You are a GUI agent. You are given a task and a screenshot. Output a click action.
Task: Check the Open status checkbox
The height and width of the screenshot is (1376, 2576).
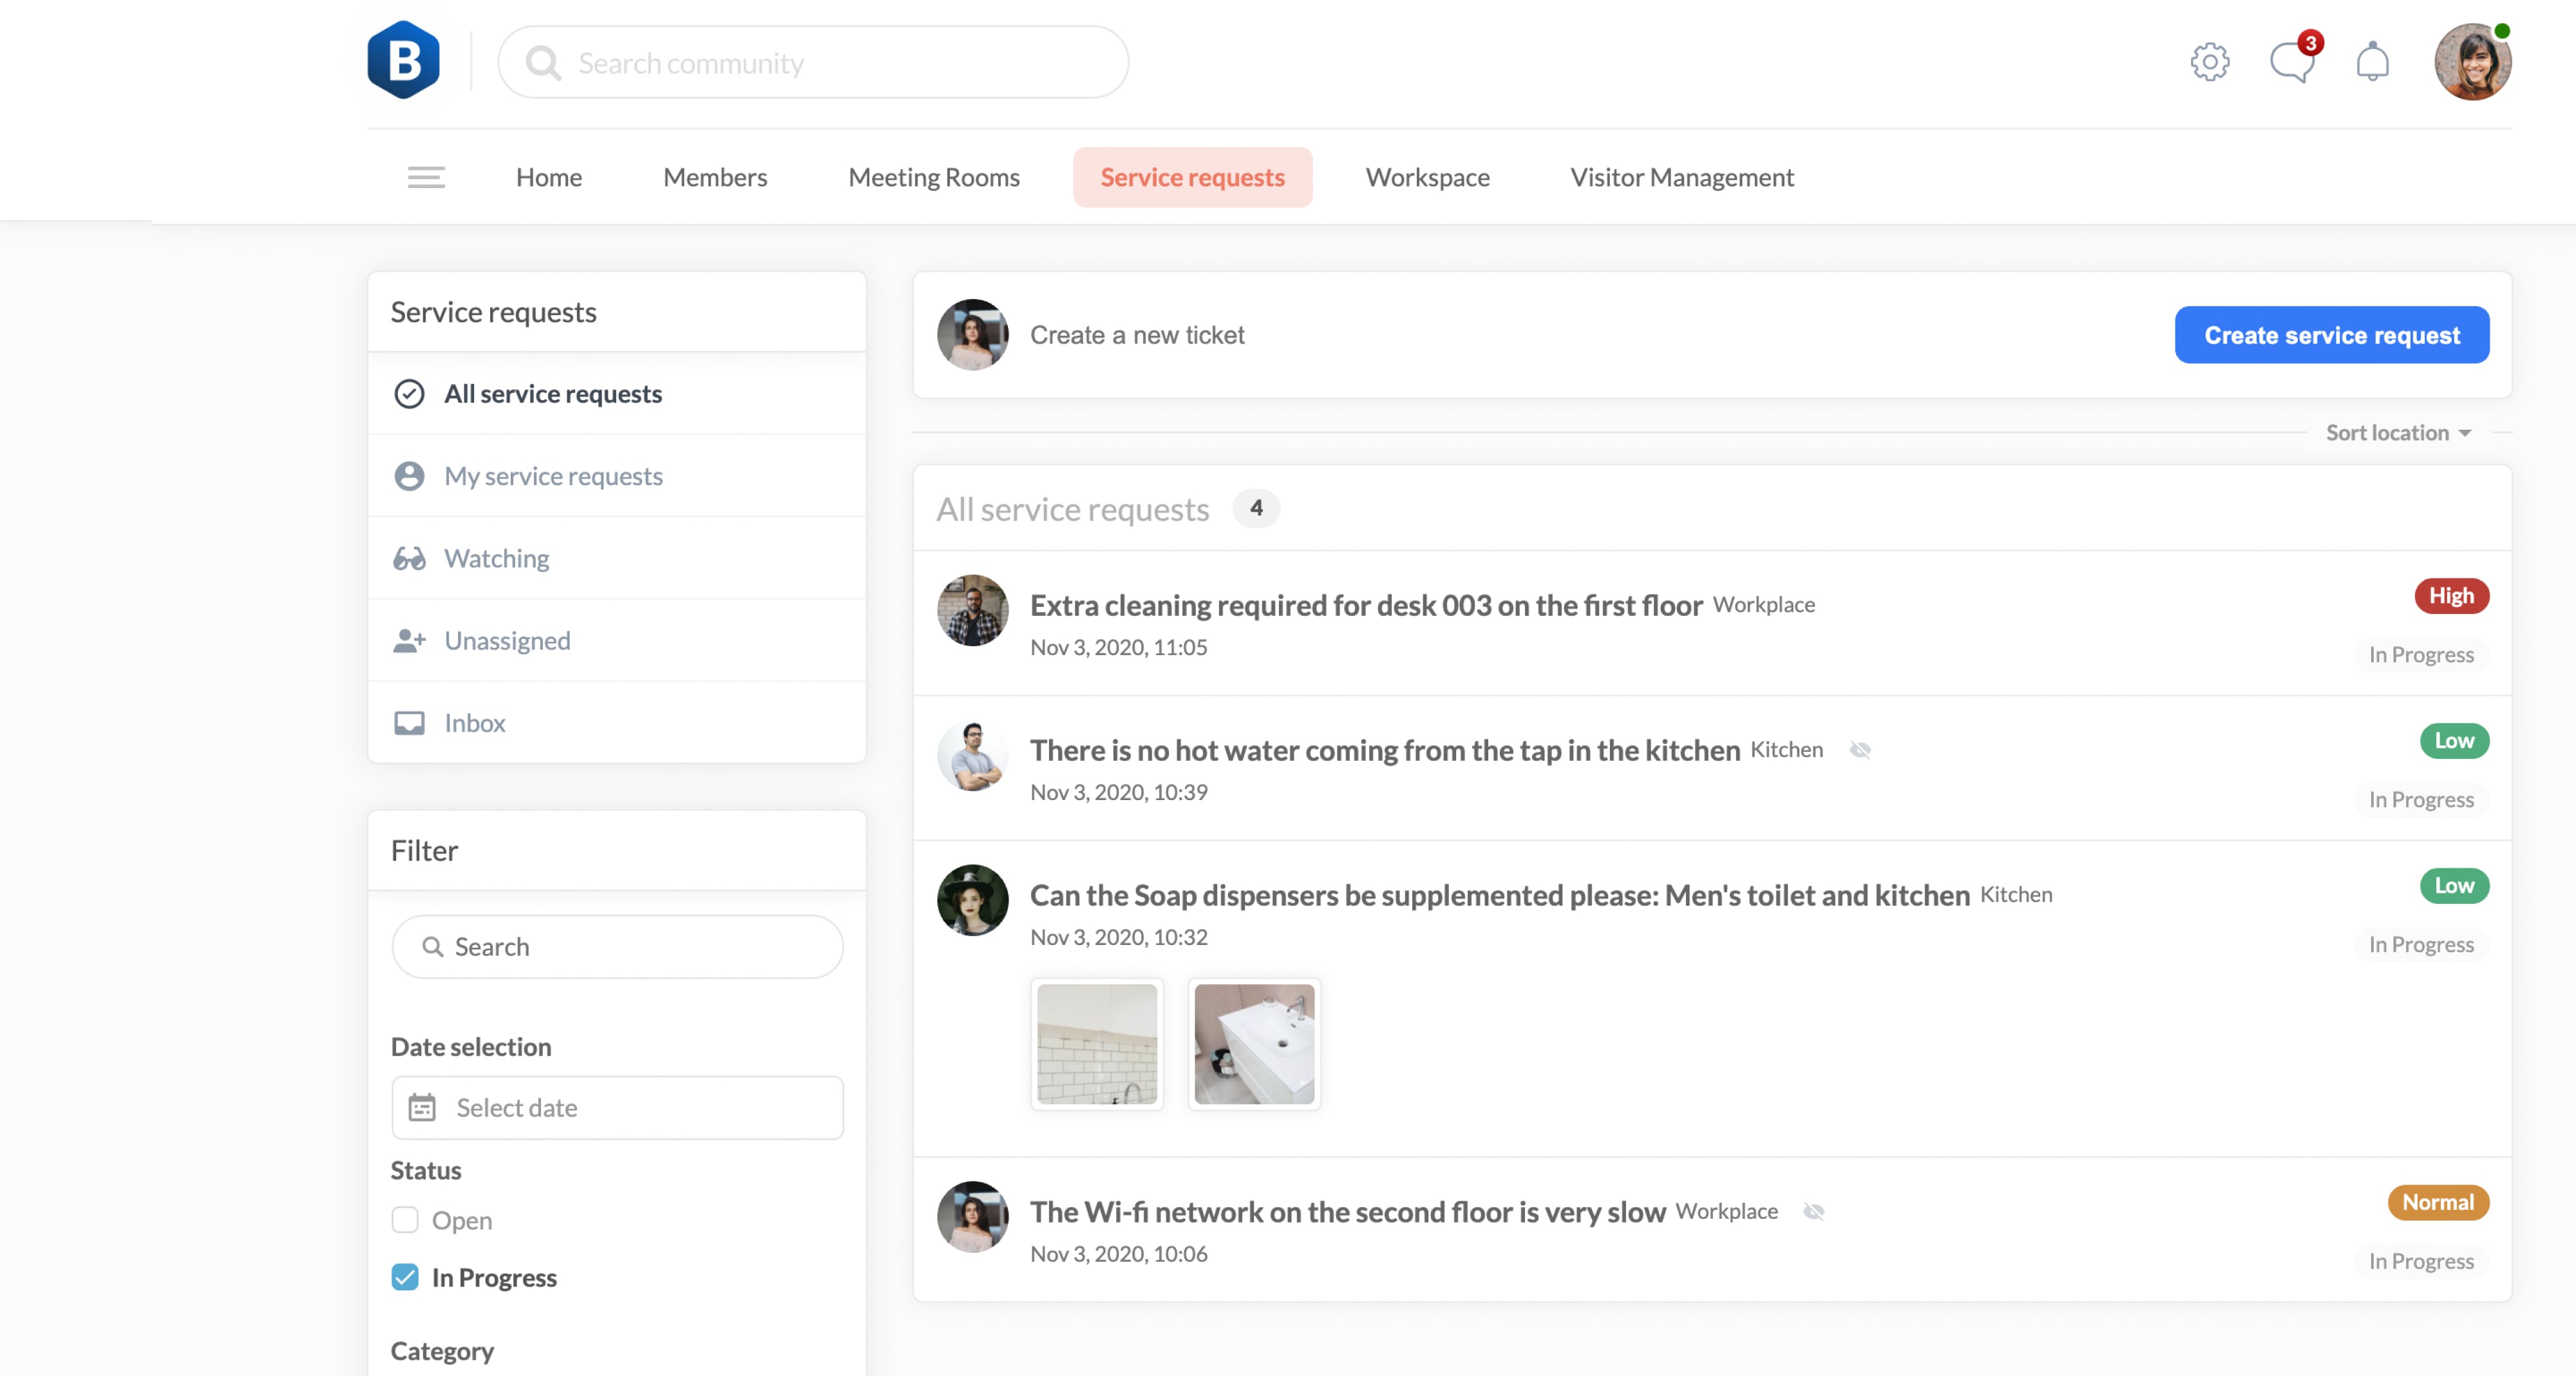coord(405,1220)
